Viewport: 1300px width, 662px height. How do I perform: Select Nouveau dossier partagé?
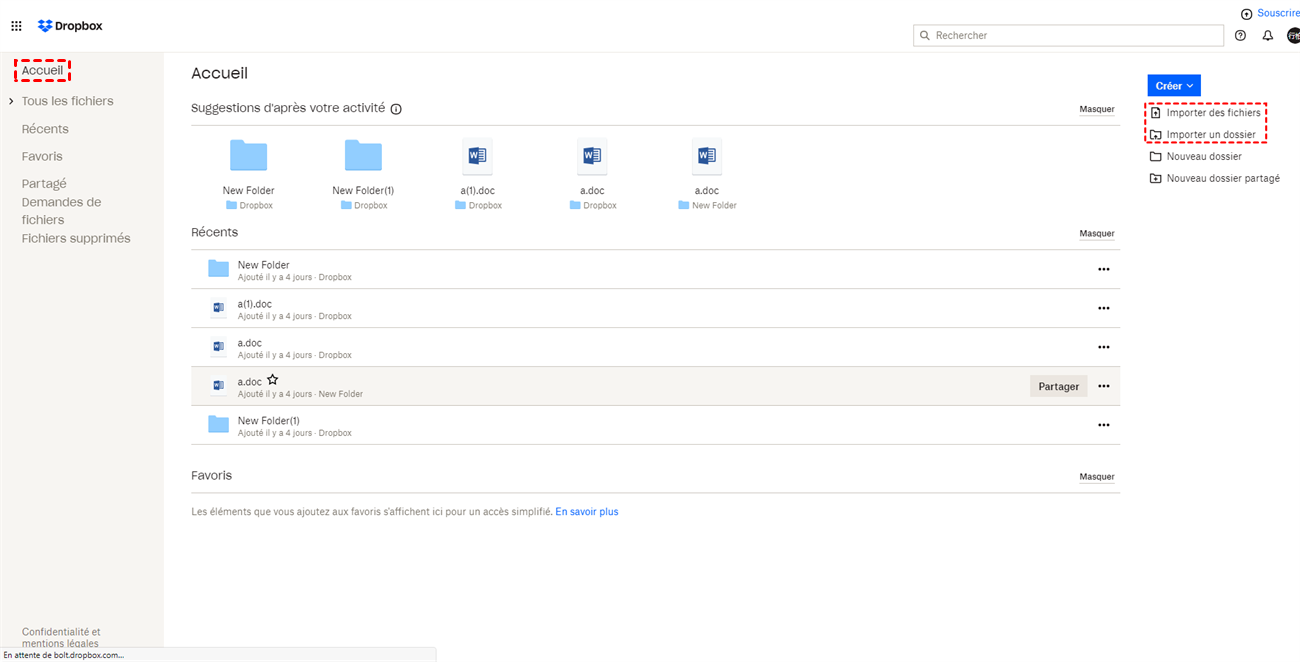click(1222, 179)
